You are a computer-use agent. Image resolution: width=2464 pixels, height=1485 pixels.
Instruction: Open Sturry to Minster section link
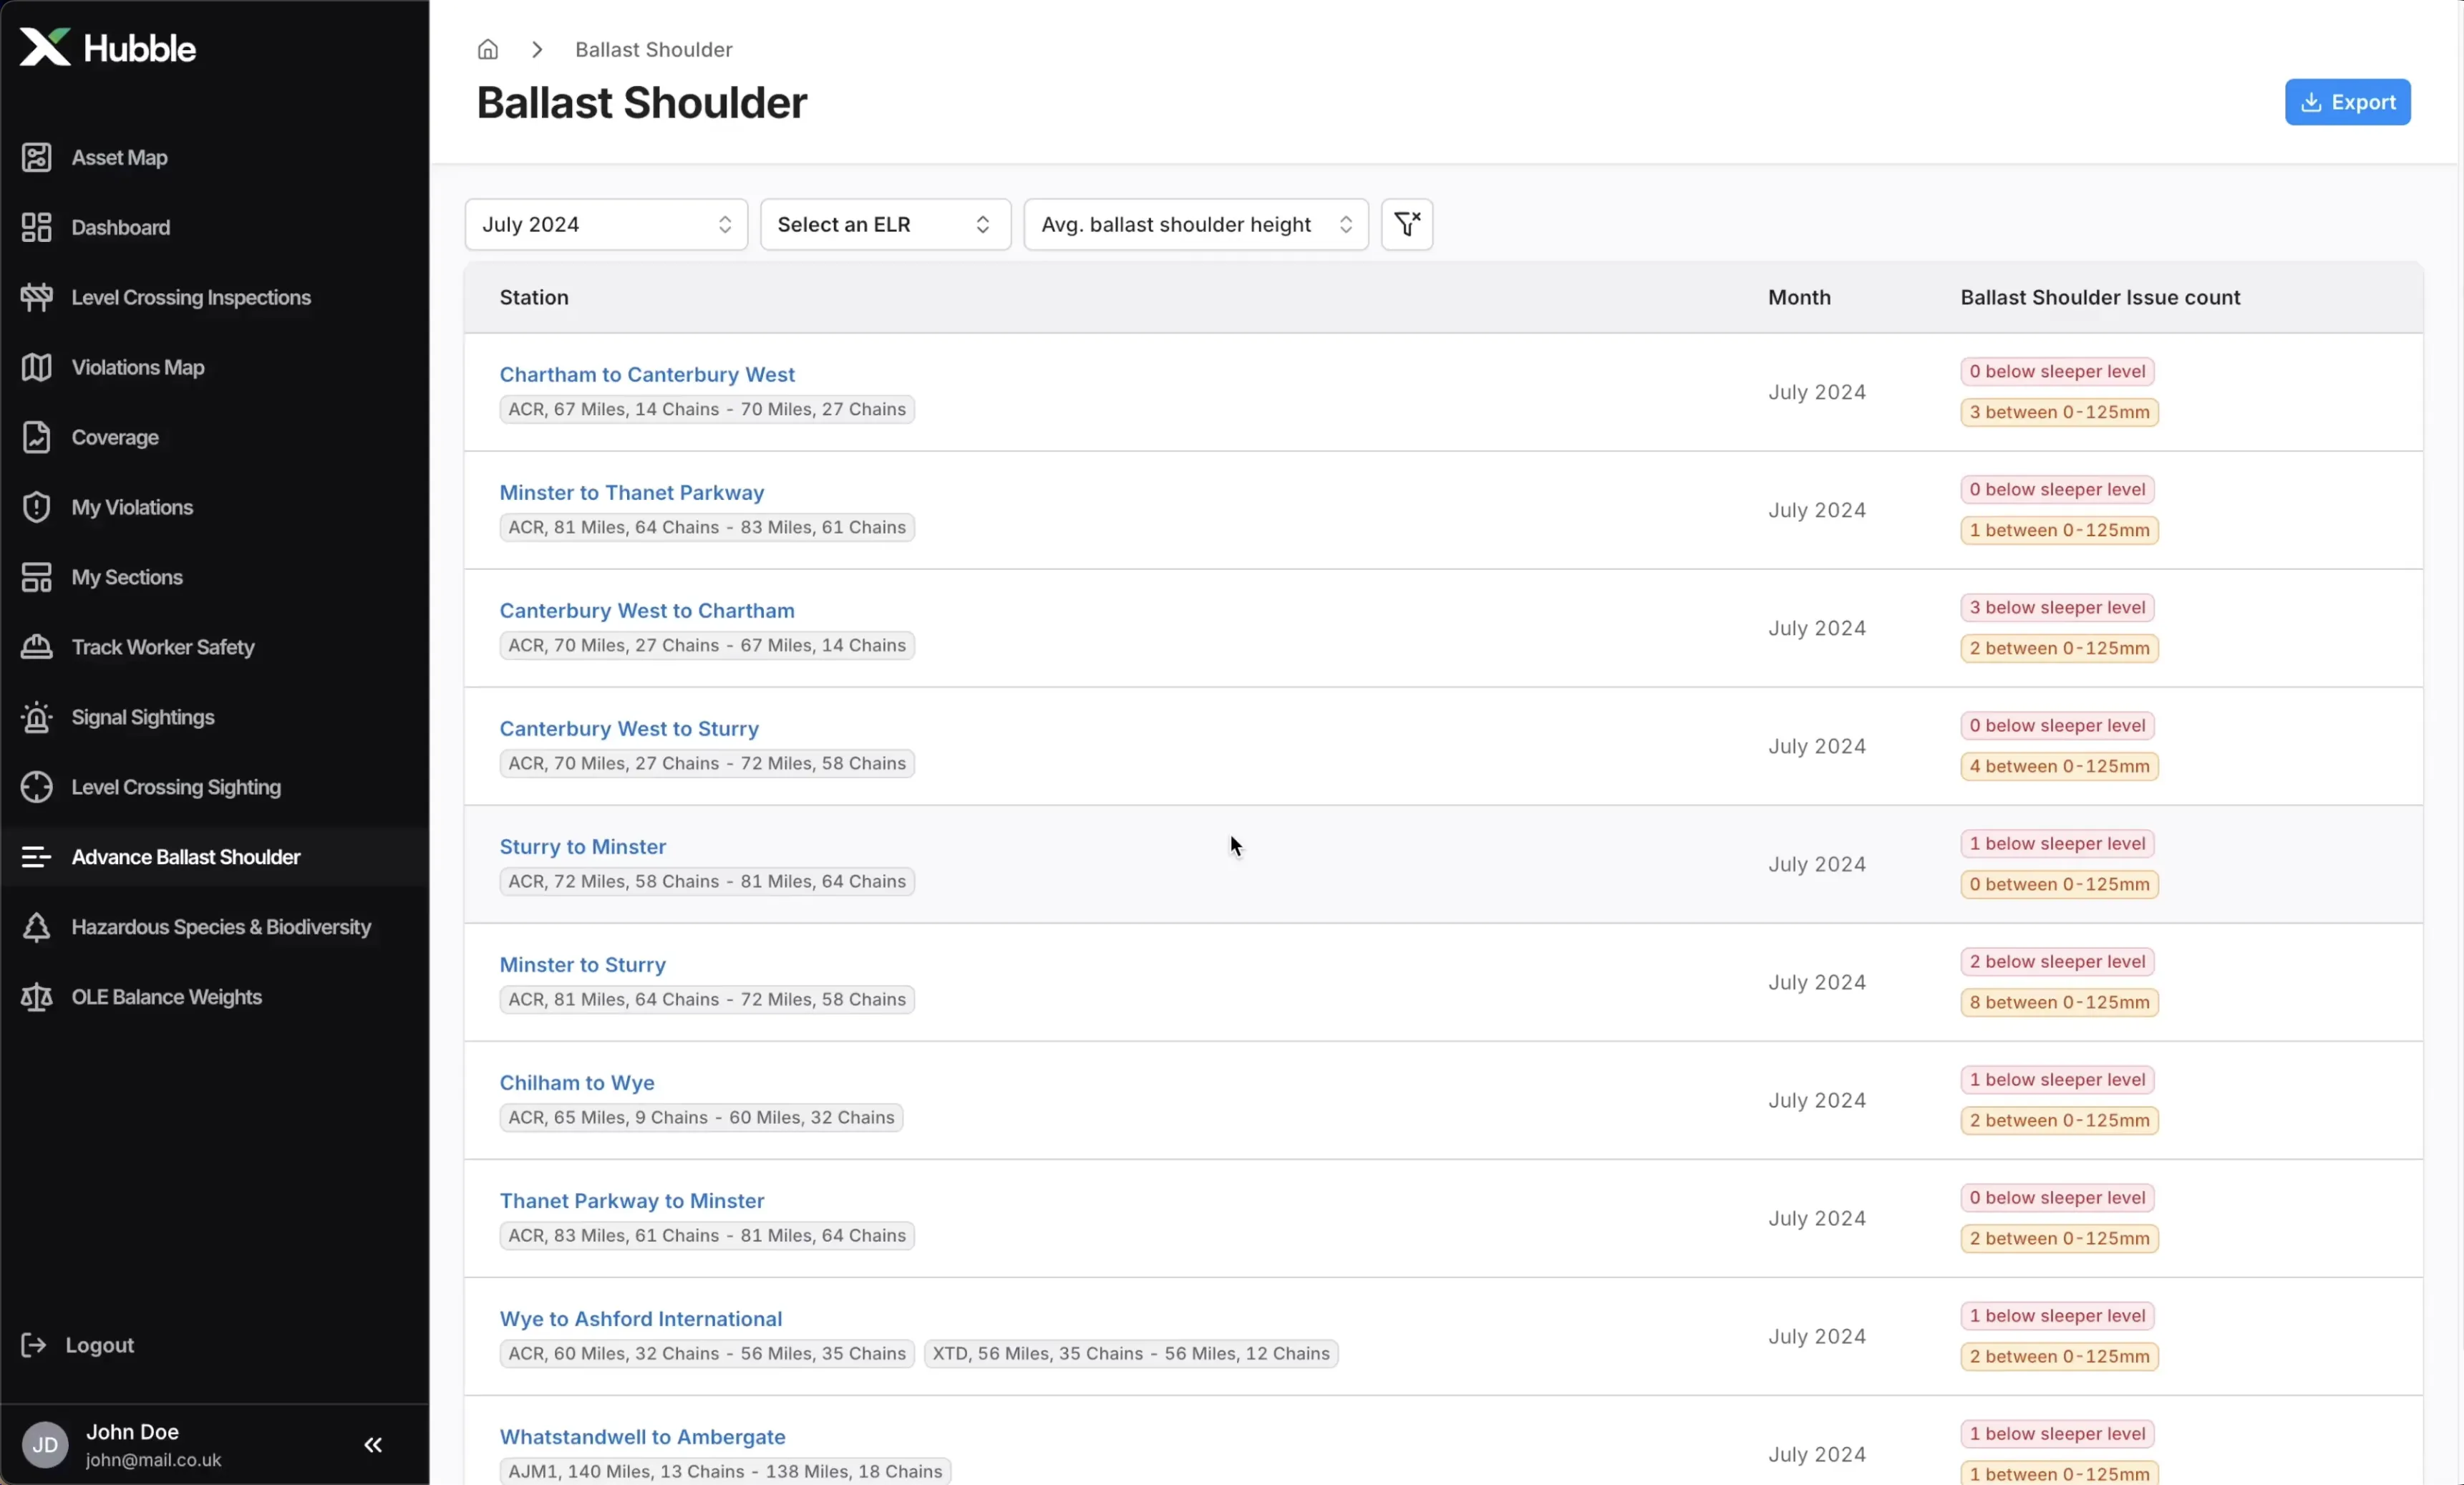(x=582, y=846)
